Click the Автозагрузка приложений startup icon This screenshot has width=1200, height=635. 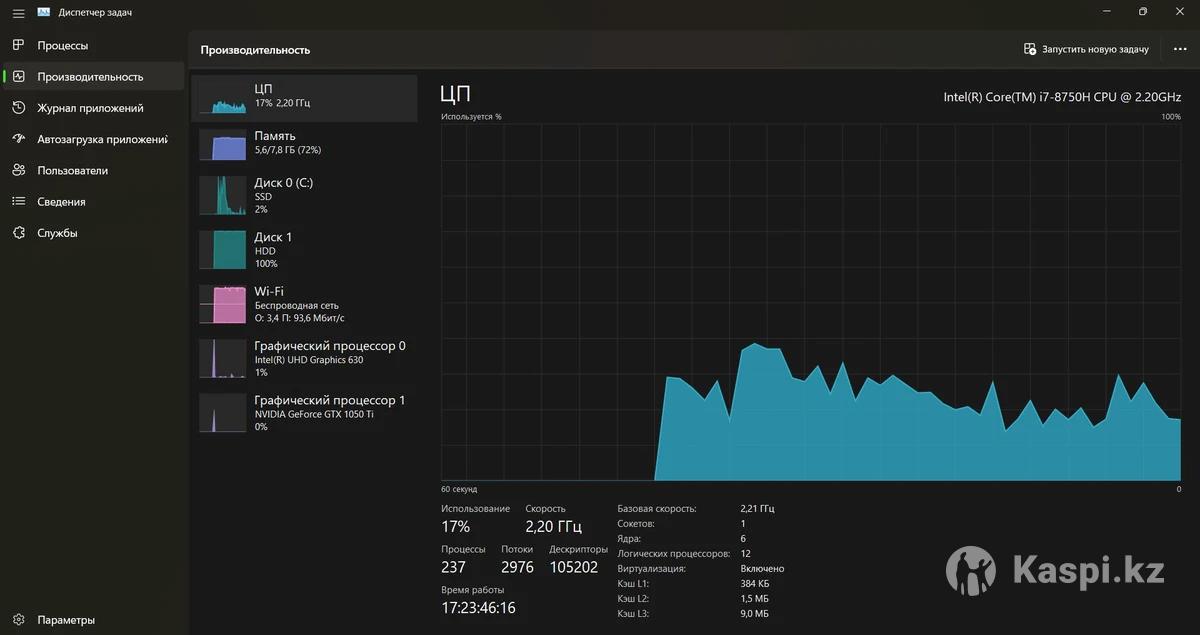[18, 139]
